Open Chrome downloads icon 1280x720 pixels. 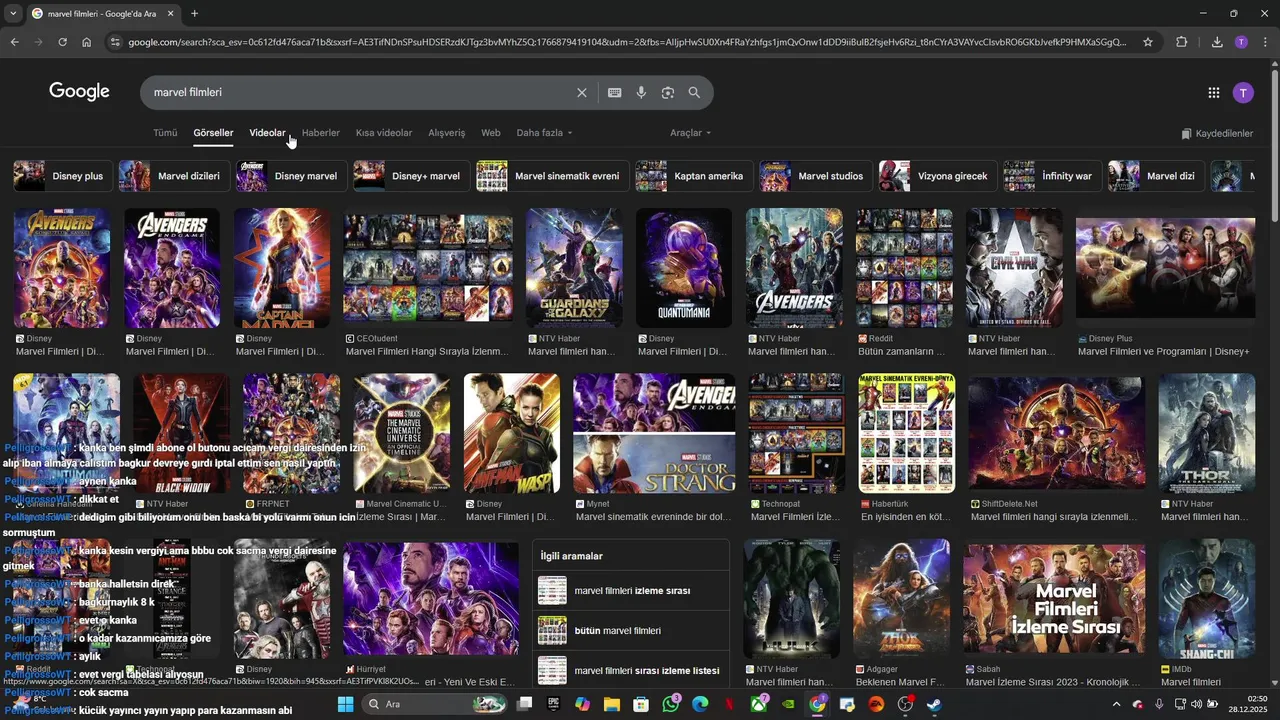[x=1217, y=42]
